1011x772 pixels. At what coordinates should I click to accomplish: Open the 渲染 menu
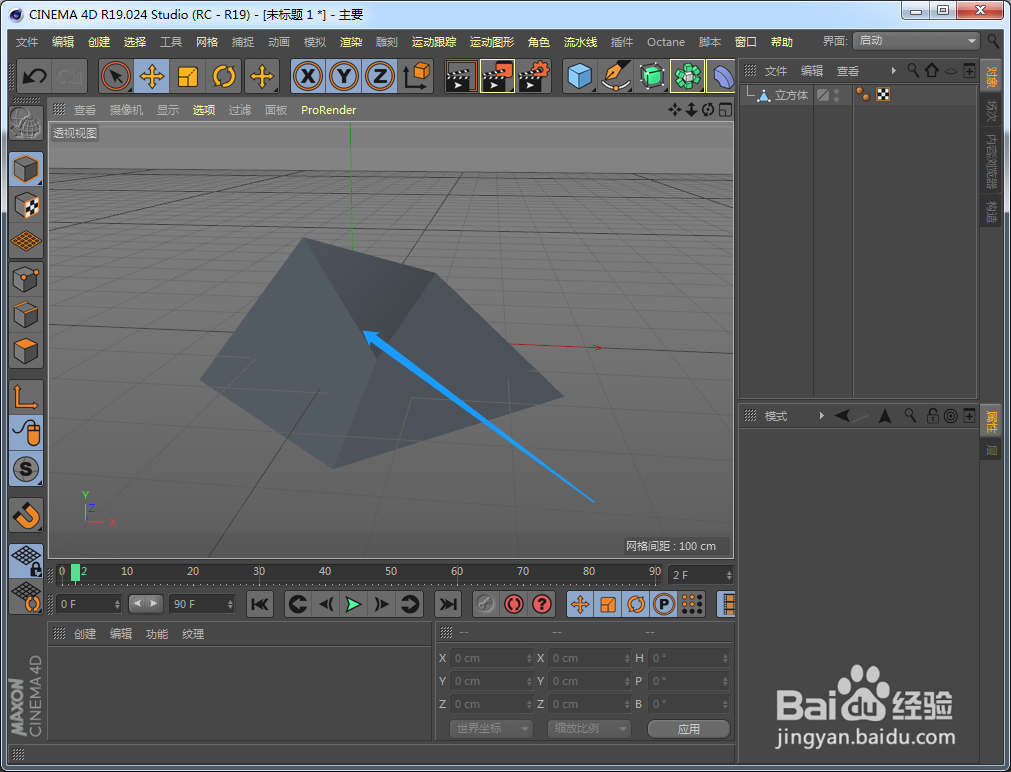(351, 42)
